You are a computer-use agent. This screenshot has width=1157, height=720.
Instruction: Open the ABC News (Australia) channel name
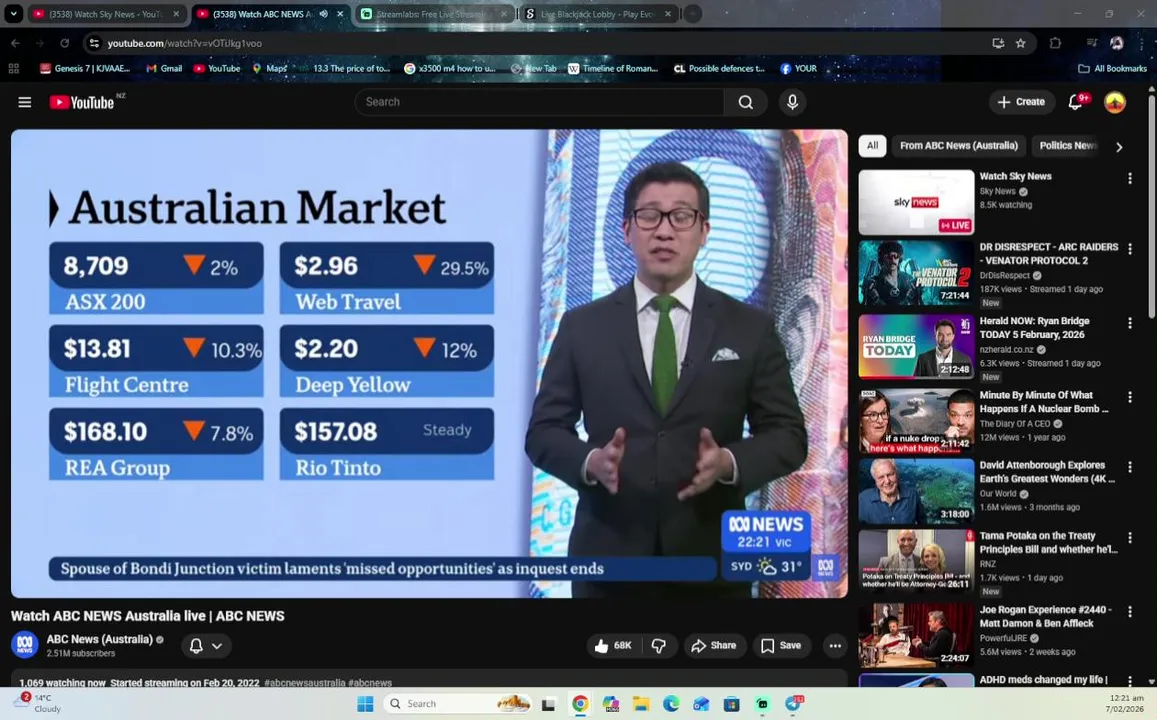(100, 639)
